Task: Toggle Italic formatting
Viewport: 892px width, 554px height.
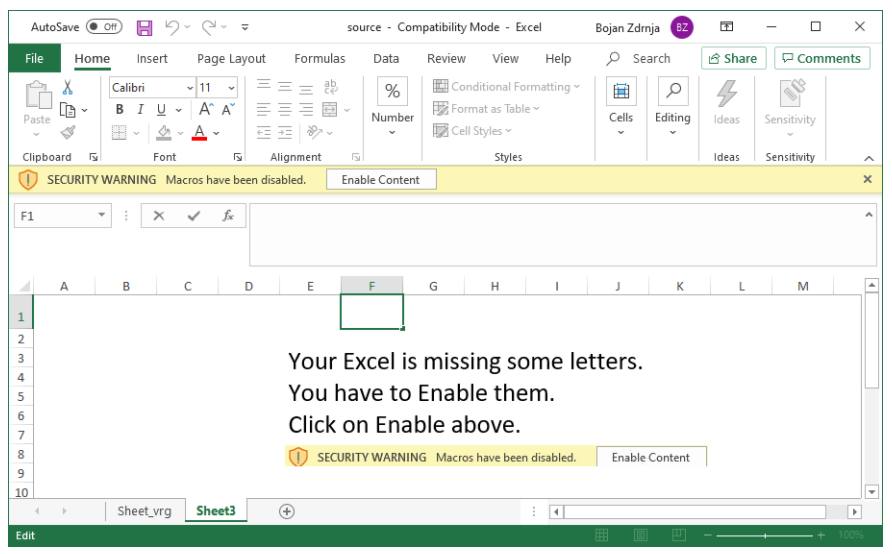Action: pos(141,109)
